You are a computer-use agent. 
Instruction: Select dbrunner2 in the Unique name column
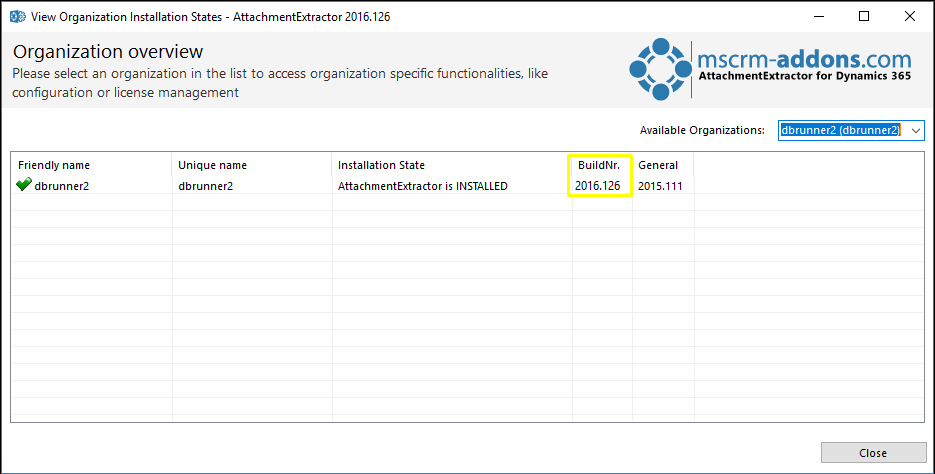click(x=206, y=186)
